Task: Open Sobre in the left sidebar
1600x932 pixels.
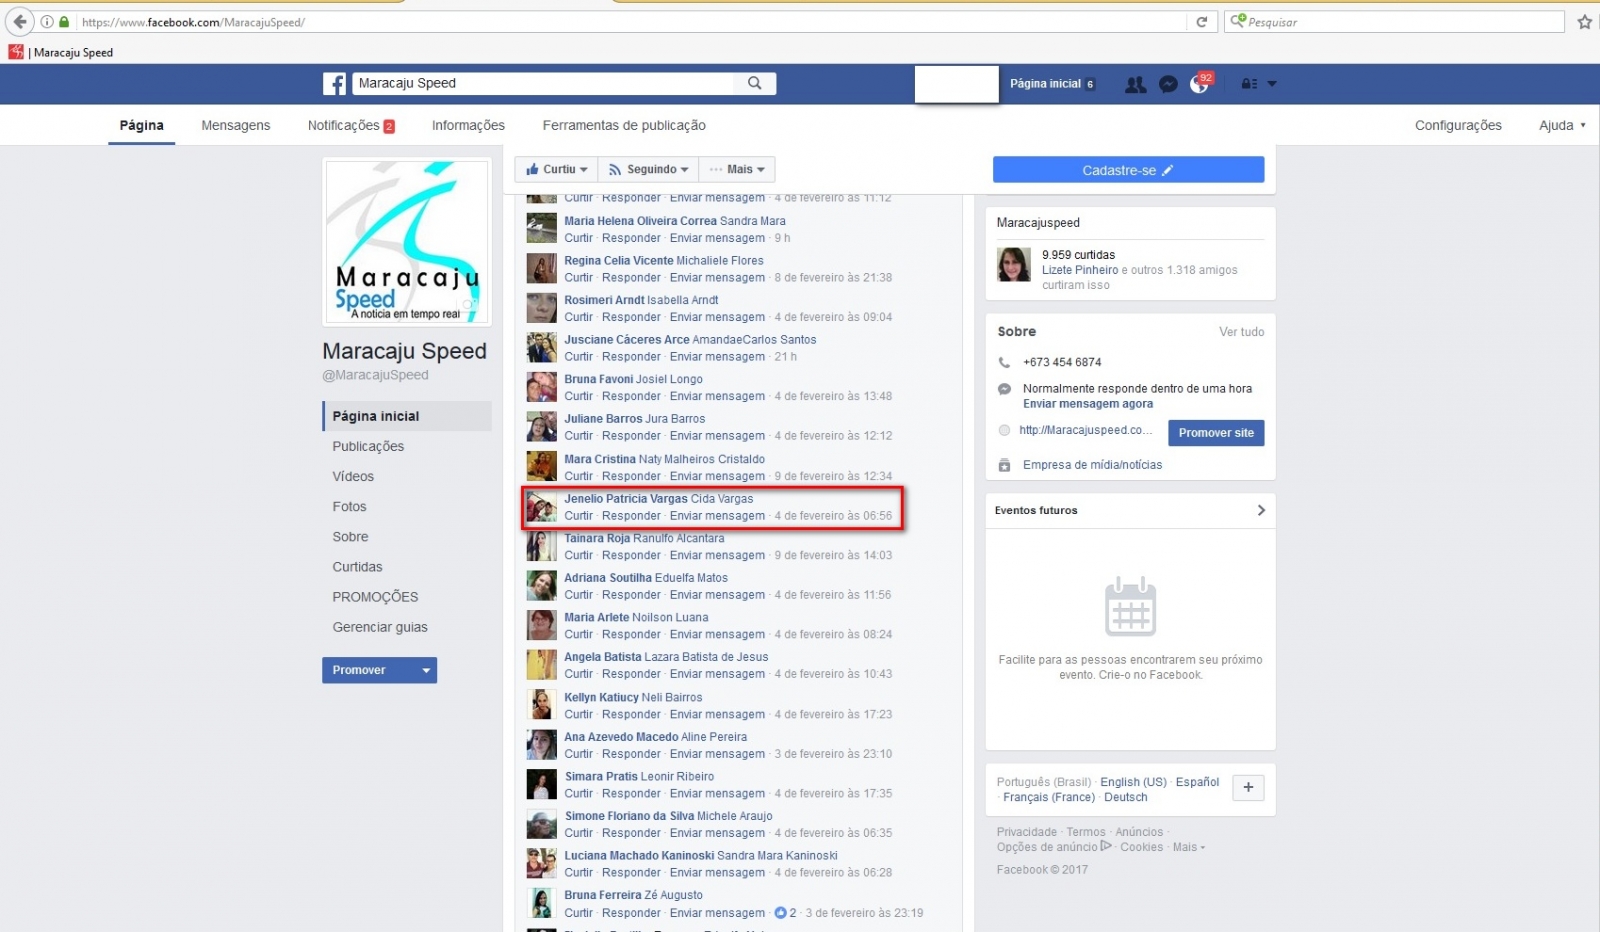Action: (350, 537)
